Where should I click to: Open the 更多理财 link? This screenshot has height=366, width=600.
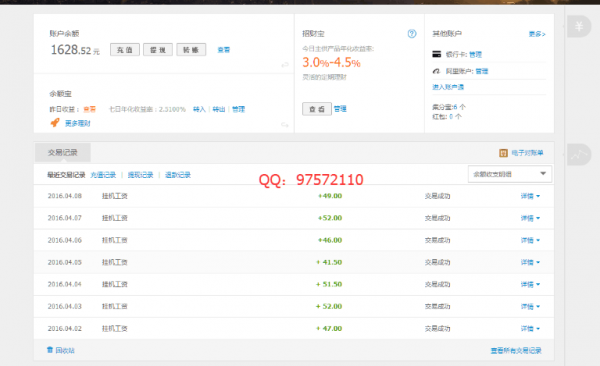point(78,123)
